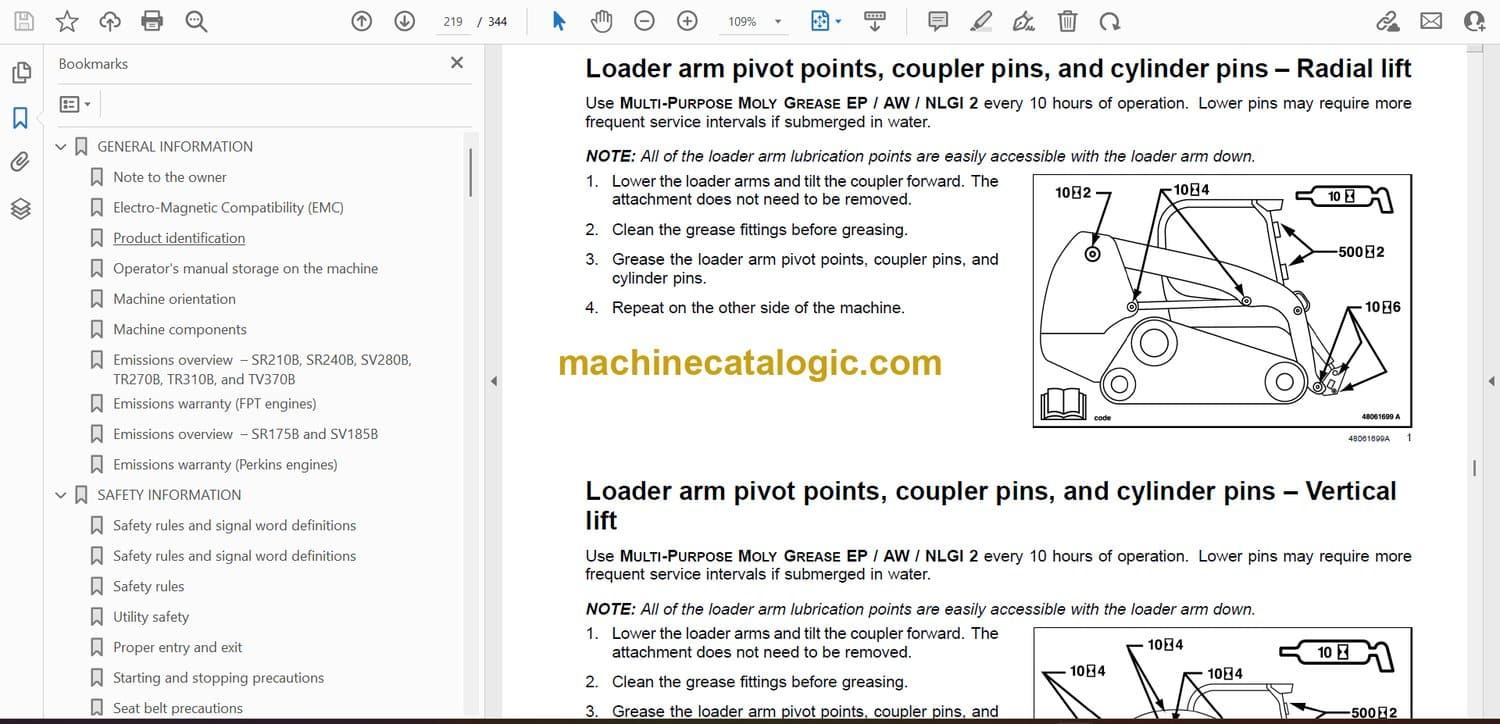Collapse the GENERAL INFORMATION bookmark group
The width and height of the screenshot is (1500, 724).
[x=62, y=147]
